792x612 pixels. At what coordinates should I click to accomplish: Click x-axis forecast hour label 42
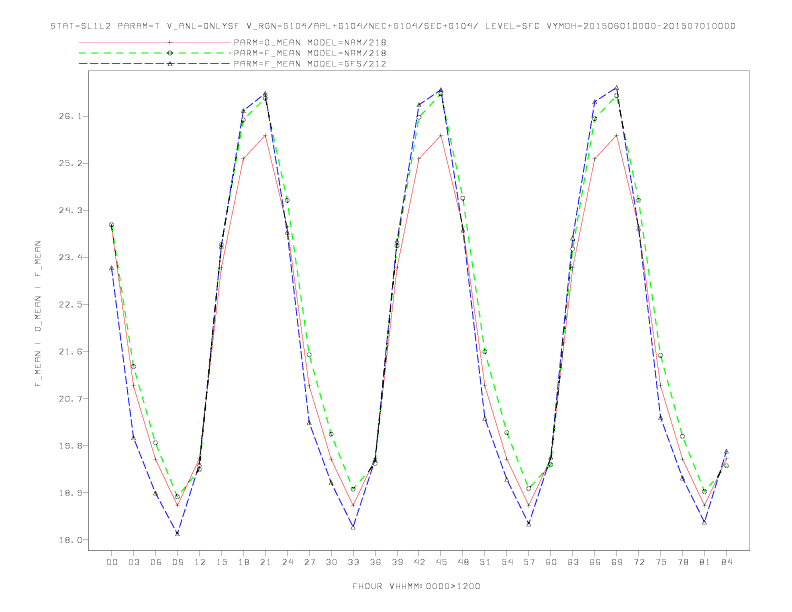419,562
